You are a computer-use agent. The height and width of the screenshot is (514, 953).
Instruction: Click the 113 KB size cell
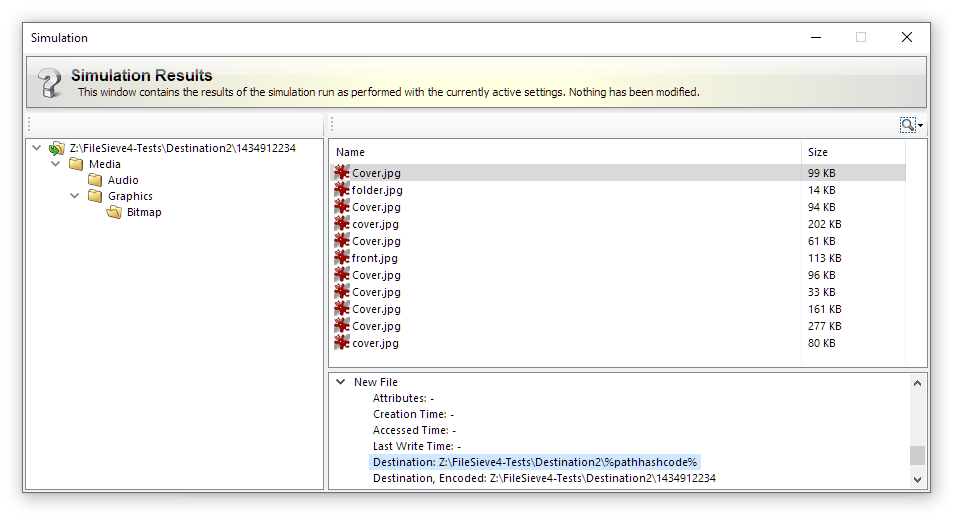coord(825,258)
